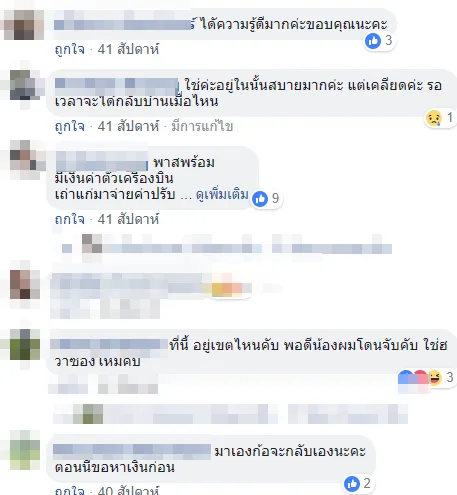
Task: Like the ได้ความรู้ดีมากค่ะ comment via ถูกใจ
Action: click(70, 49)
